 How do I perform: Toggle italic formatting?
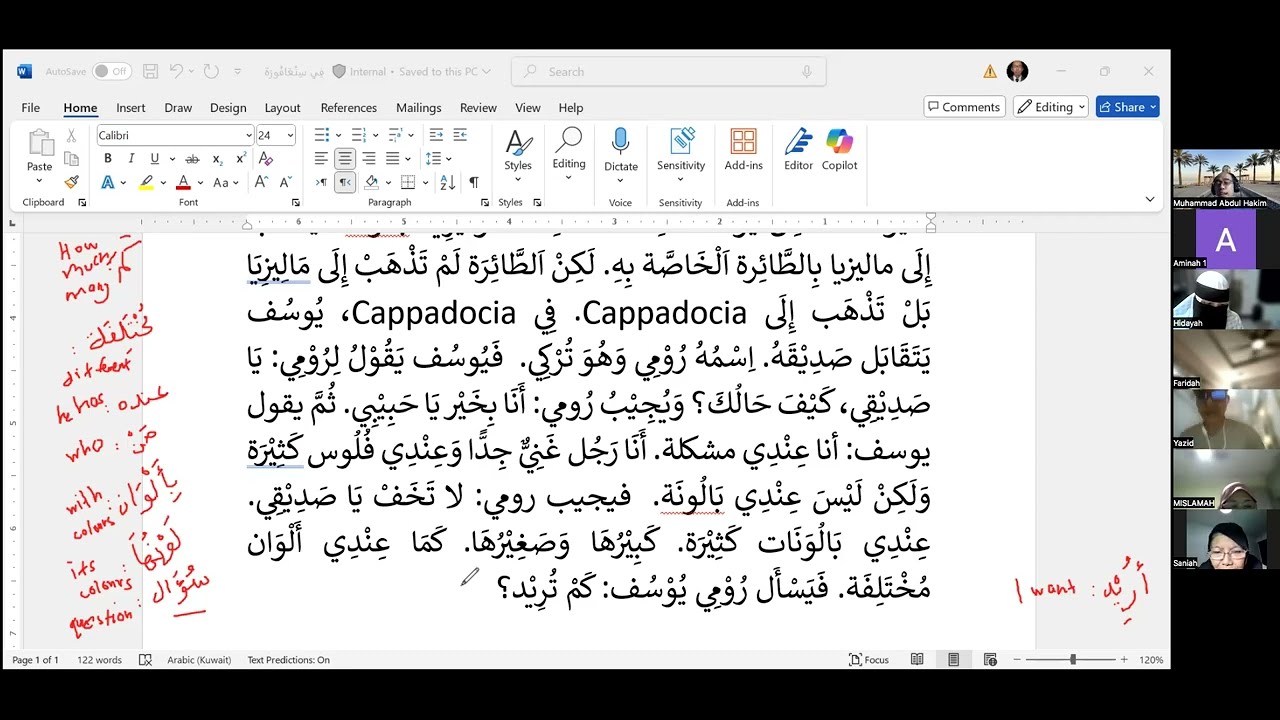coord(131,159)
